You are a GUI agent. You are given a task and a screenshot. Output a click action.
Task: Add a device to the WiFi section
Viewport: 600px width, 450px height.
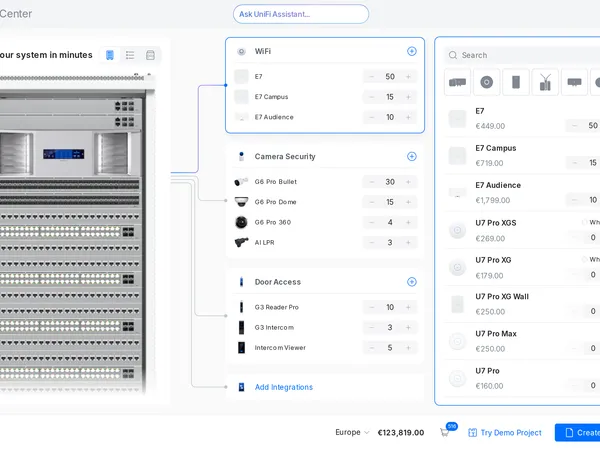coord(412,51)
